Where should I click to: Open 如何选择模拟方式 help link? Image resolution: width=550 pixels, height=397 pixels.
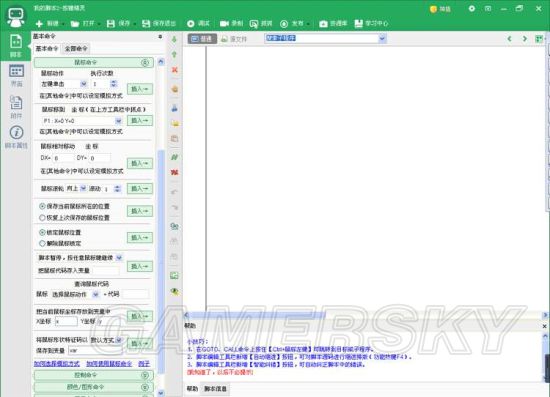click(x=57, y=364)
